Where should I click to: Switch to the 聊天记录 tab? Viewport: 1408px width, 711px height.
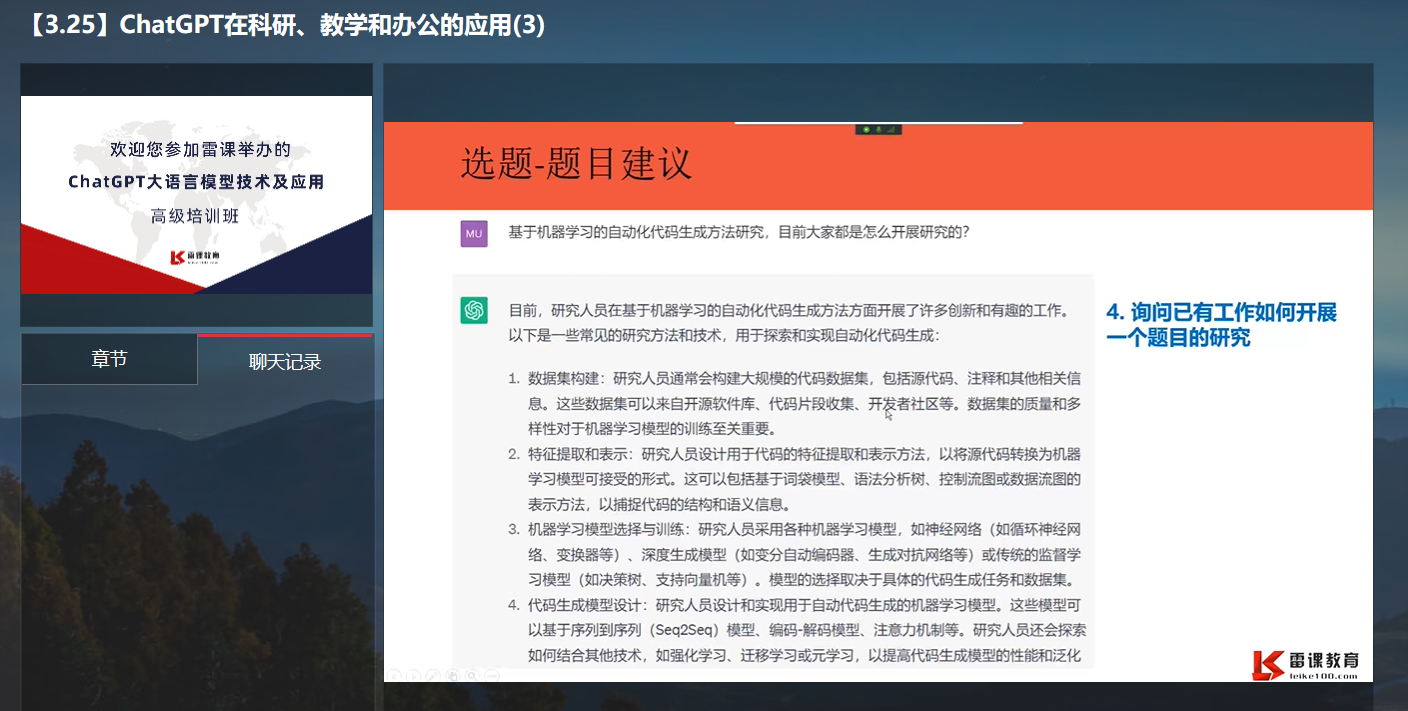click(285, 361)
